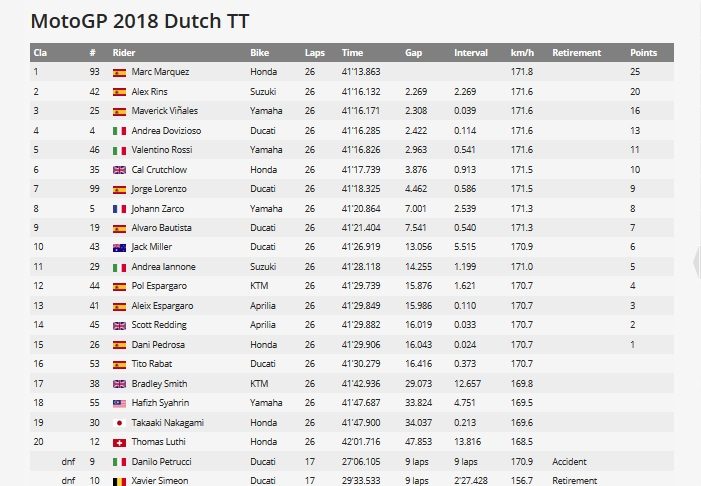
Task: Expand the side arrow at the table's right edge
Action: (x=696, y=262)
